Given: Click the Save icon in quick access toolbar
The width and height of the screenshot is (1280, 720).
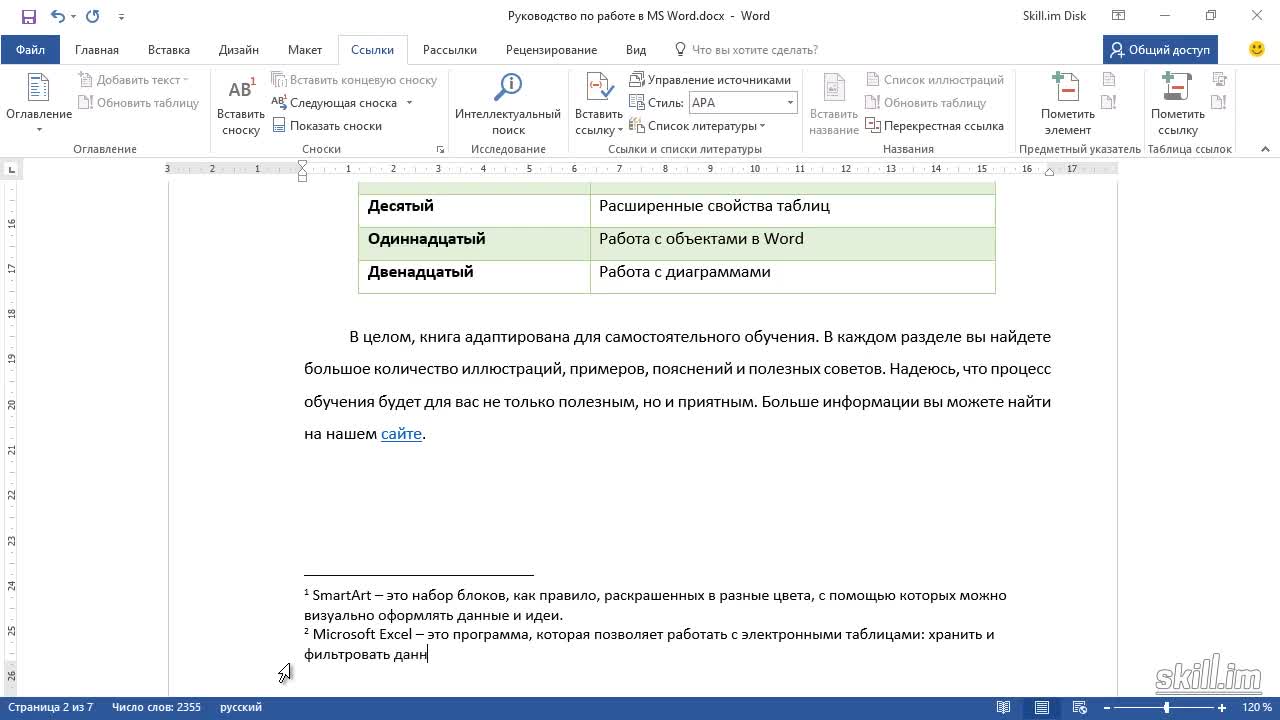Looking at the screenshot, I should (x=28, y=16).
